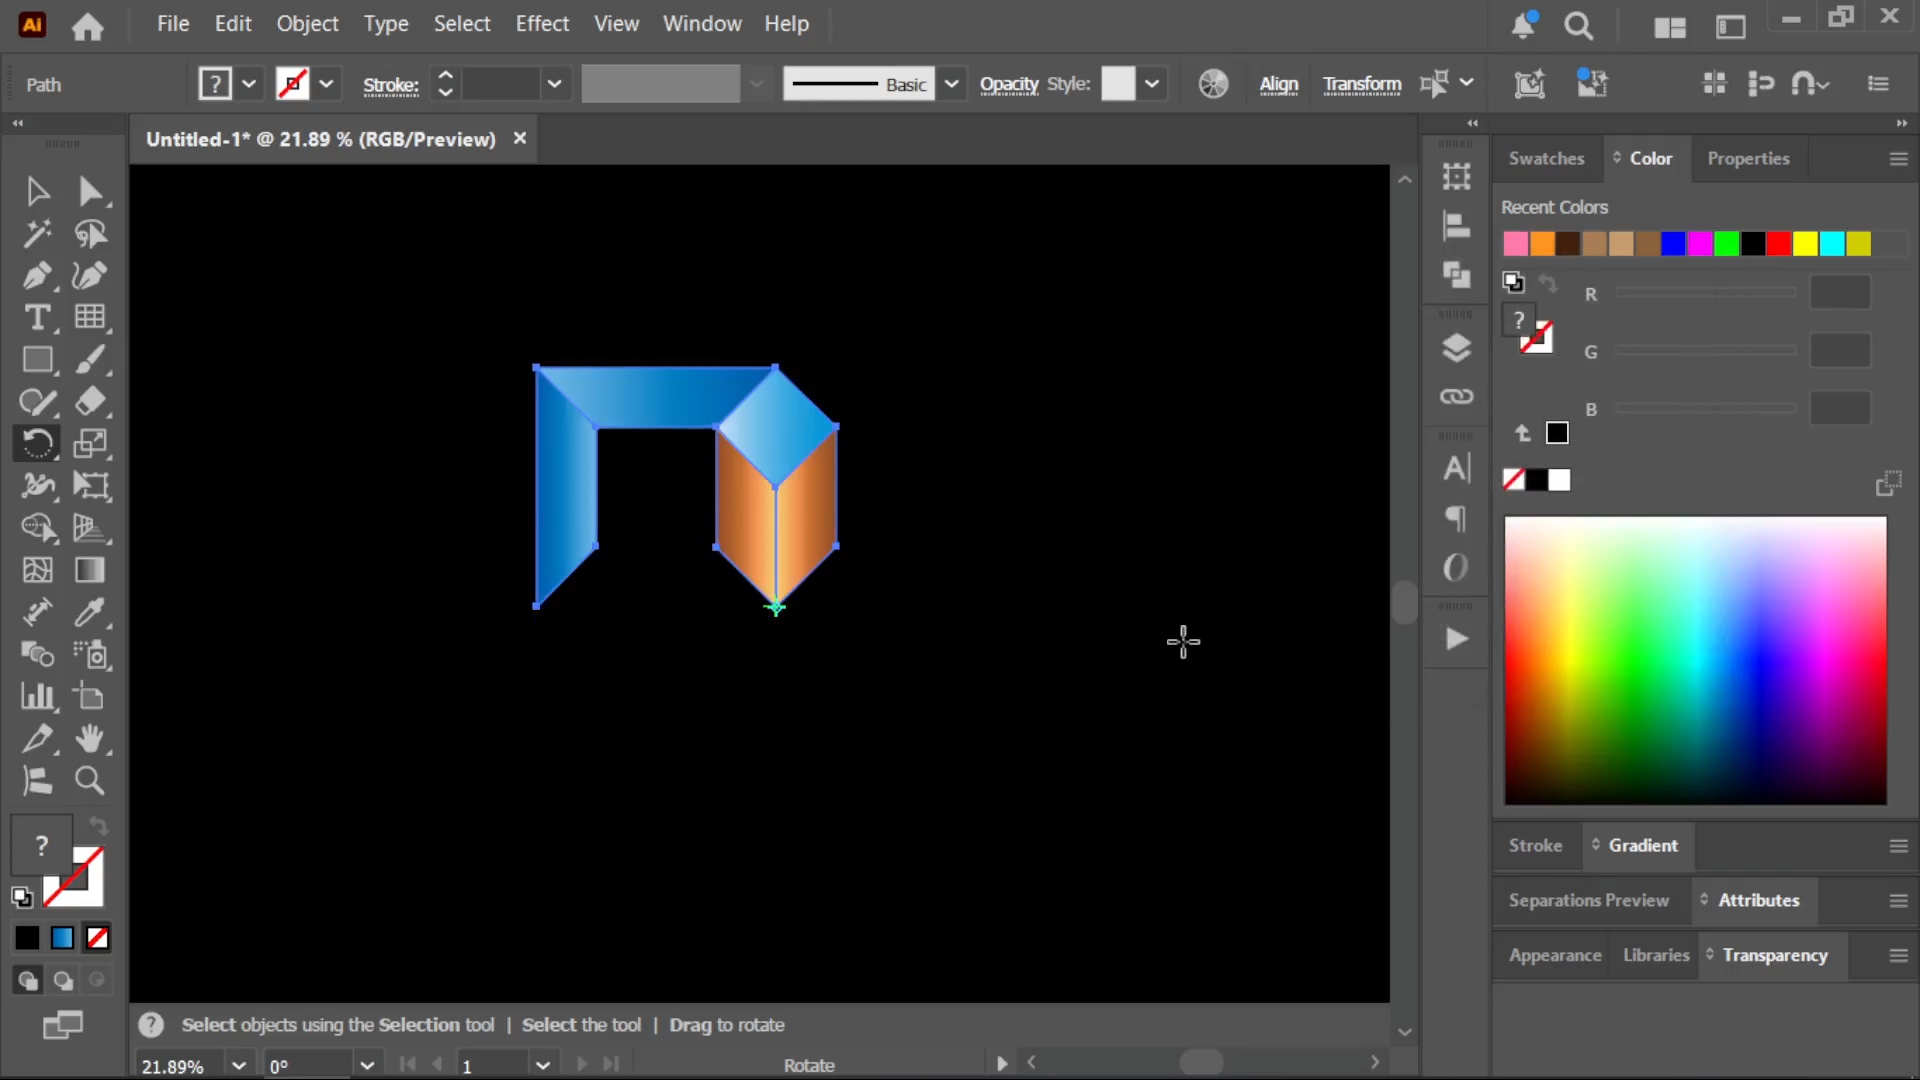The image size is (1920, 1080).
Task: Open the stroke weight dropdown arrow
Action: [x=554, y=84]
